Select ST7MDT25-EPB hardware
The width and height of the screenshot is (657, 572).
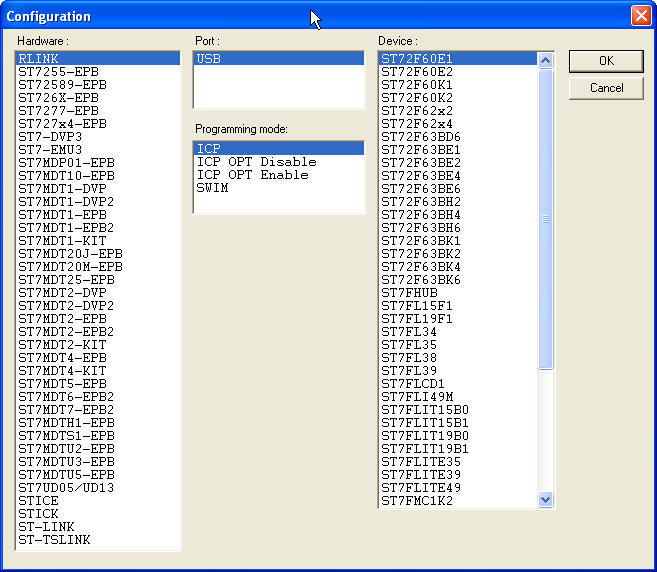click(x=98, y=280)
